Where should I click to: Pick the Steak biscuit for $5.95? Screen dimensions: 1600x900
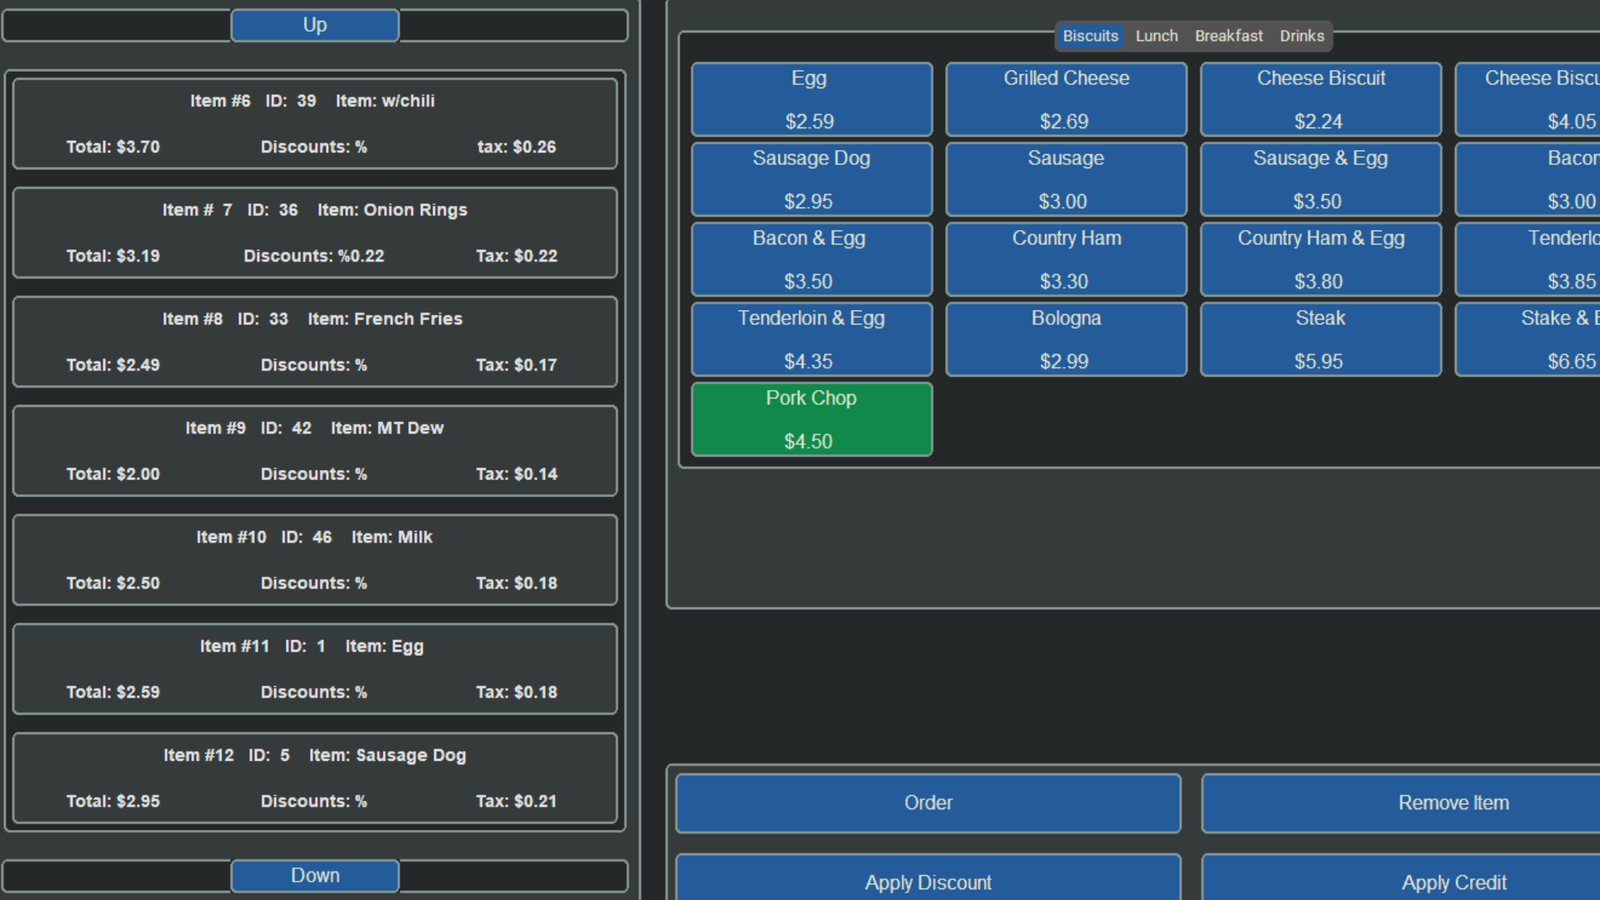[1320, 339]
